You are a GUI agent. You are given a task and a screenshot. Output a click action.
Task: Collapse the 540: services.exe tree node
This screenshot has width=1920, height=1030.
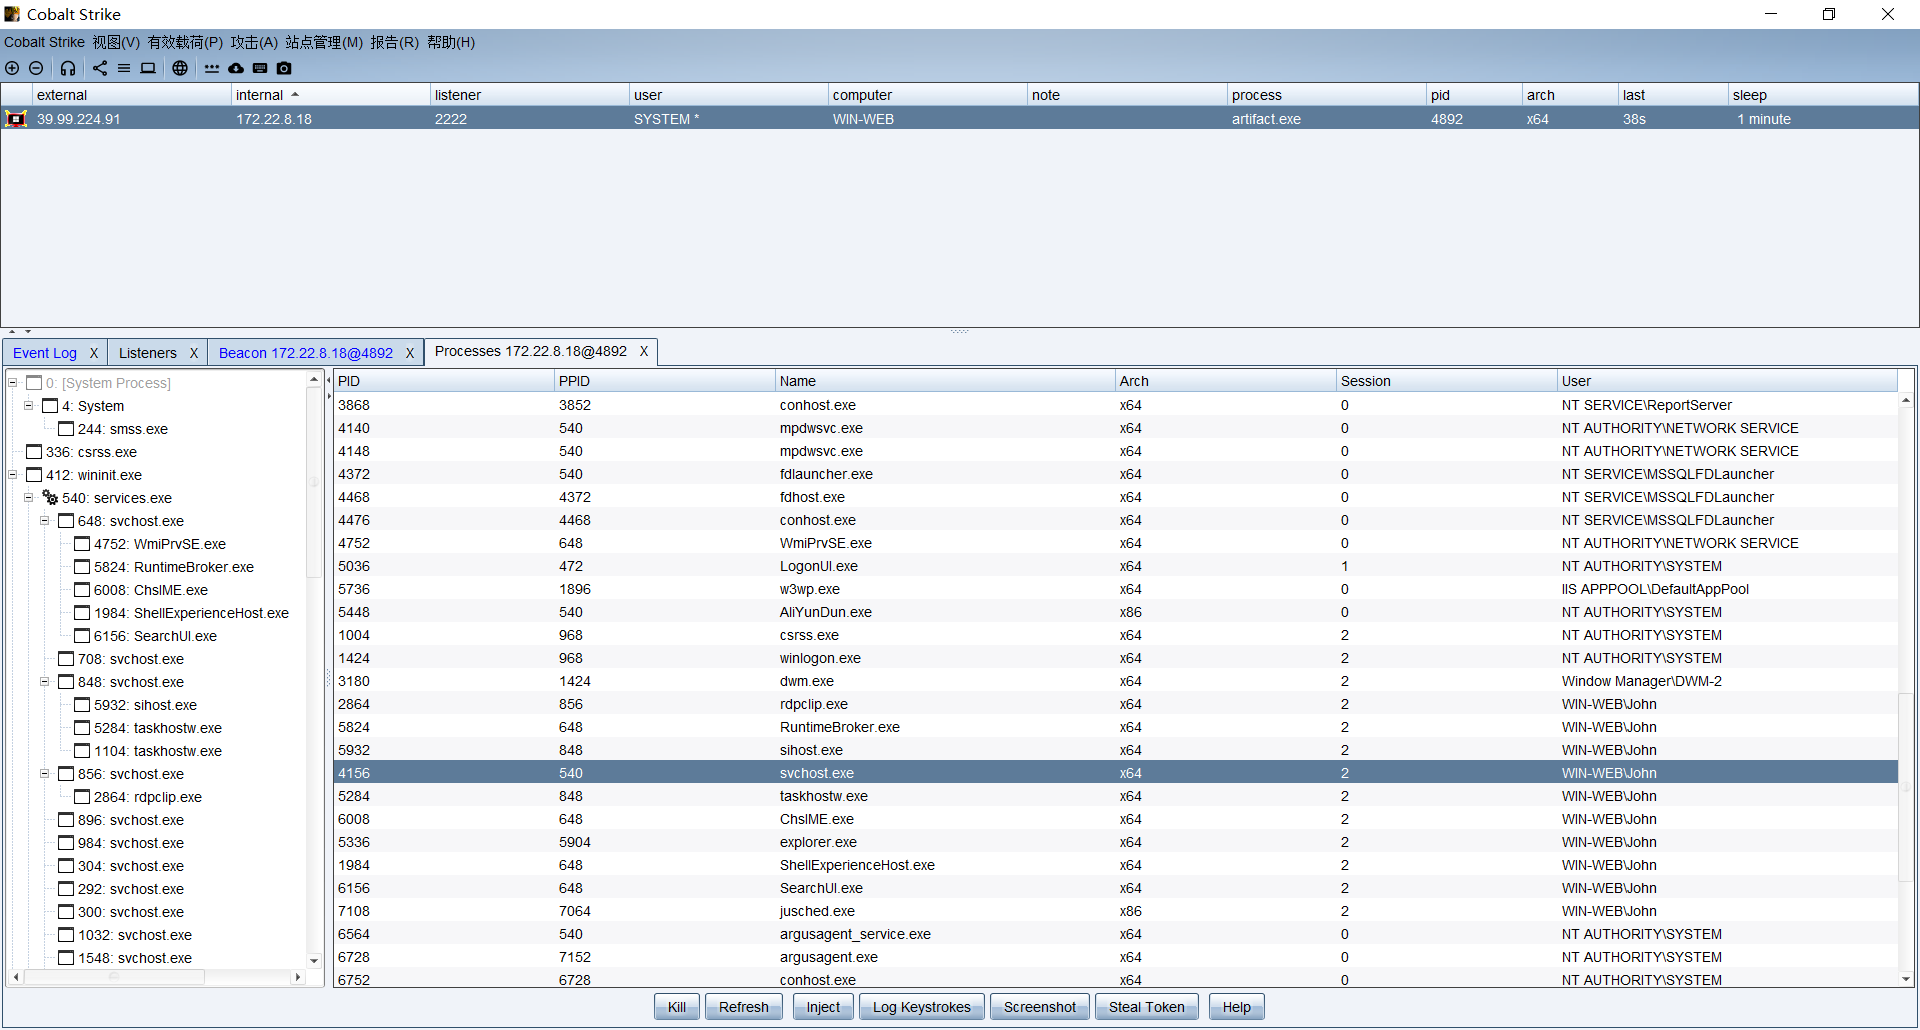click(28, 498)
